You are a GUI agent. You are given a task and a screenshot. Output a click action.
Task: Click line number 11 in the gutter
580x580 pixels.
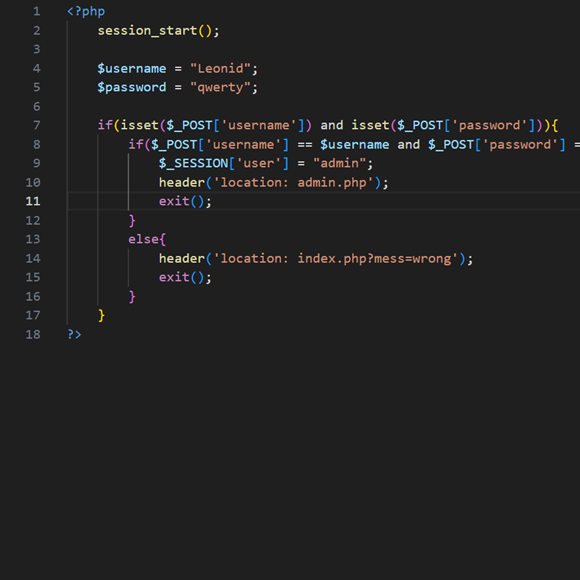(33, 201)
